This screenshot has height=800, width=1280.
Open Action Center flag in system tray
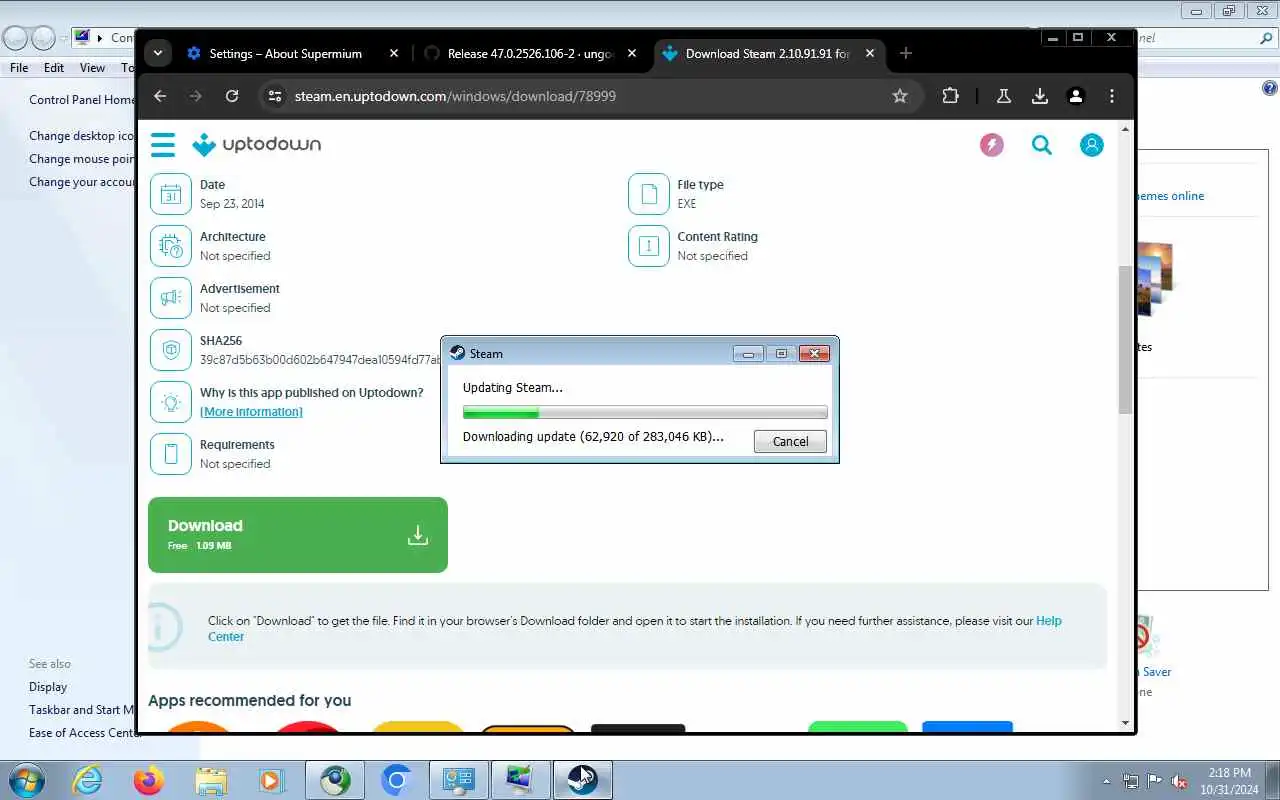point(1155,781)
